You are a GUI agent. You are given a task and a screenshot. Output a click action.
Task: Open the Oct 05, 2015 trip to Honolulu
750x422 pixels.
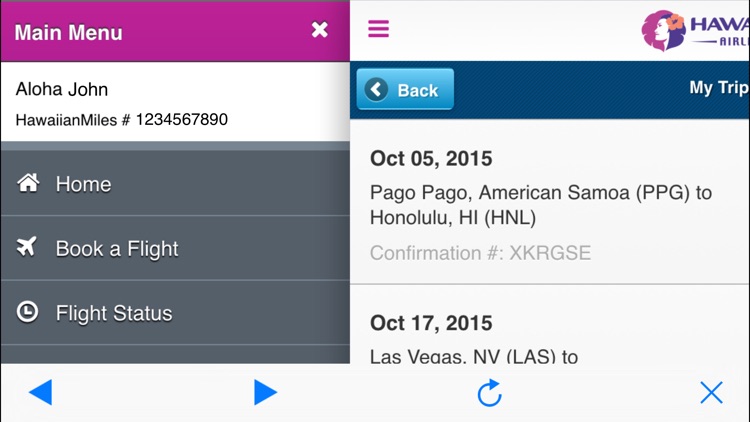(550, 203)
